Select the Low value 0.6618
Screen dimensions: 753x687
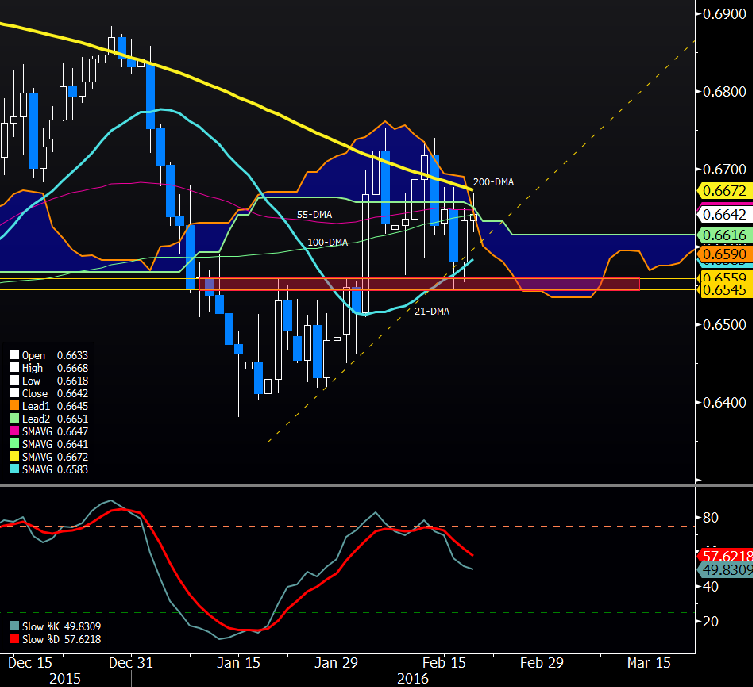tap(73, 381)
